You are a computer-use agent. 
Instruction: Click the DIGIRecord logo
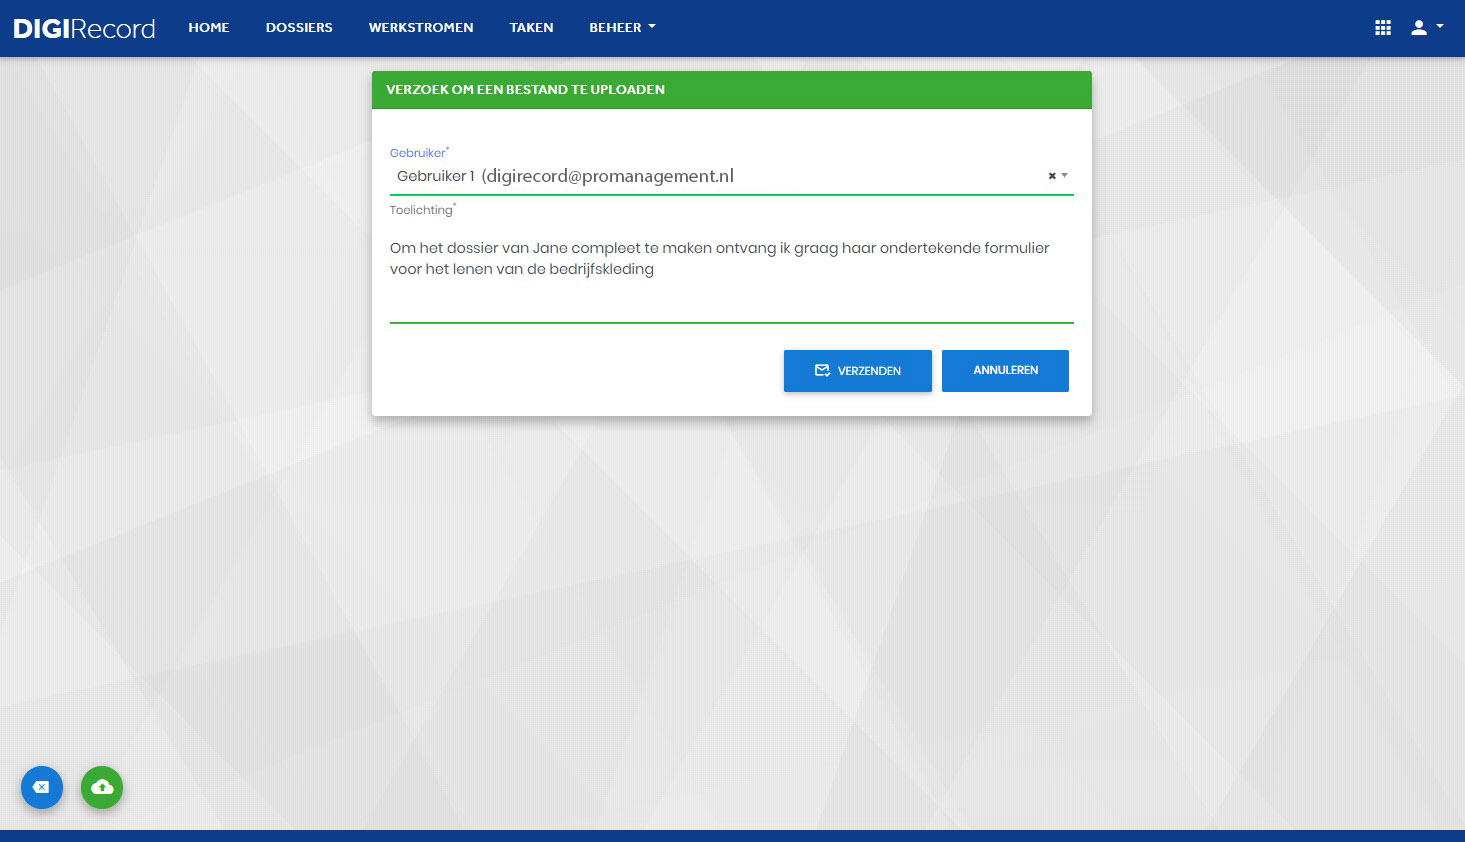(x=84, y=28)
